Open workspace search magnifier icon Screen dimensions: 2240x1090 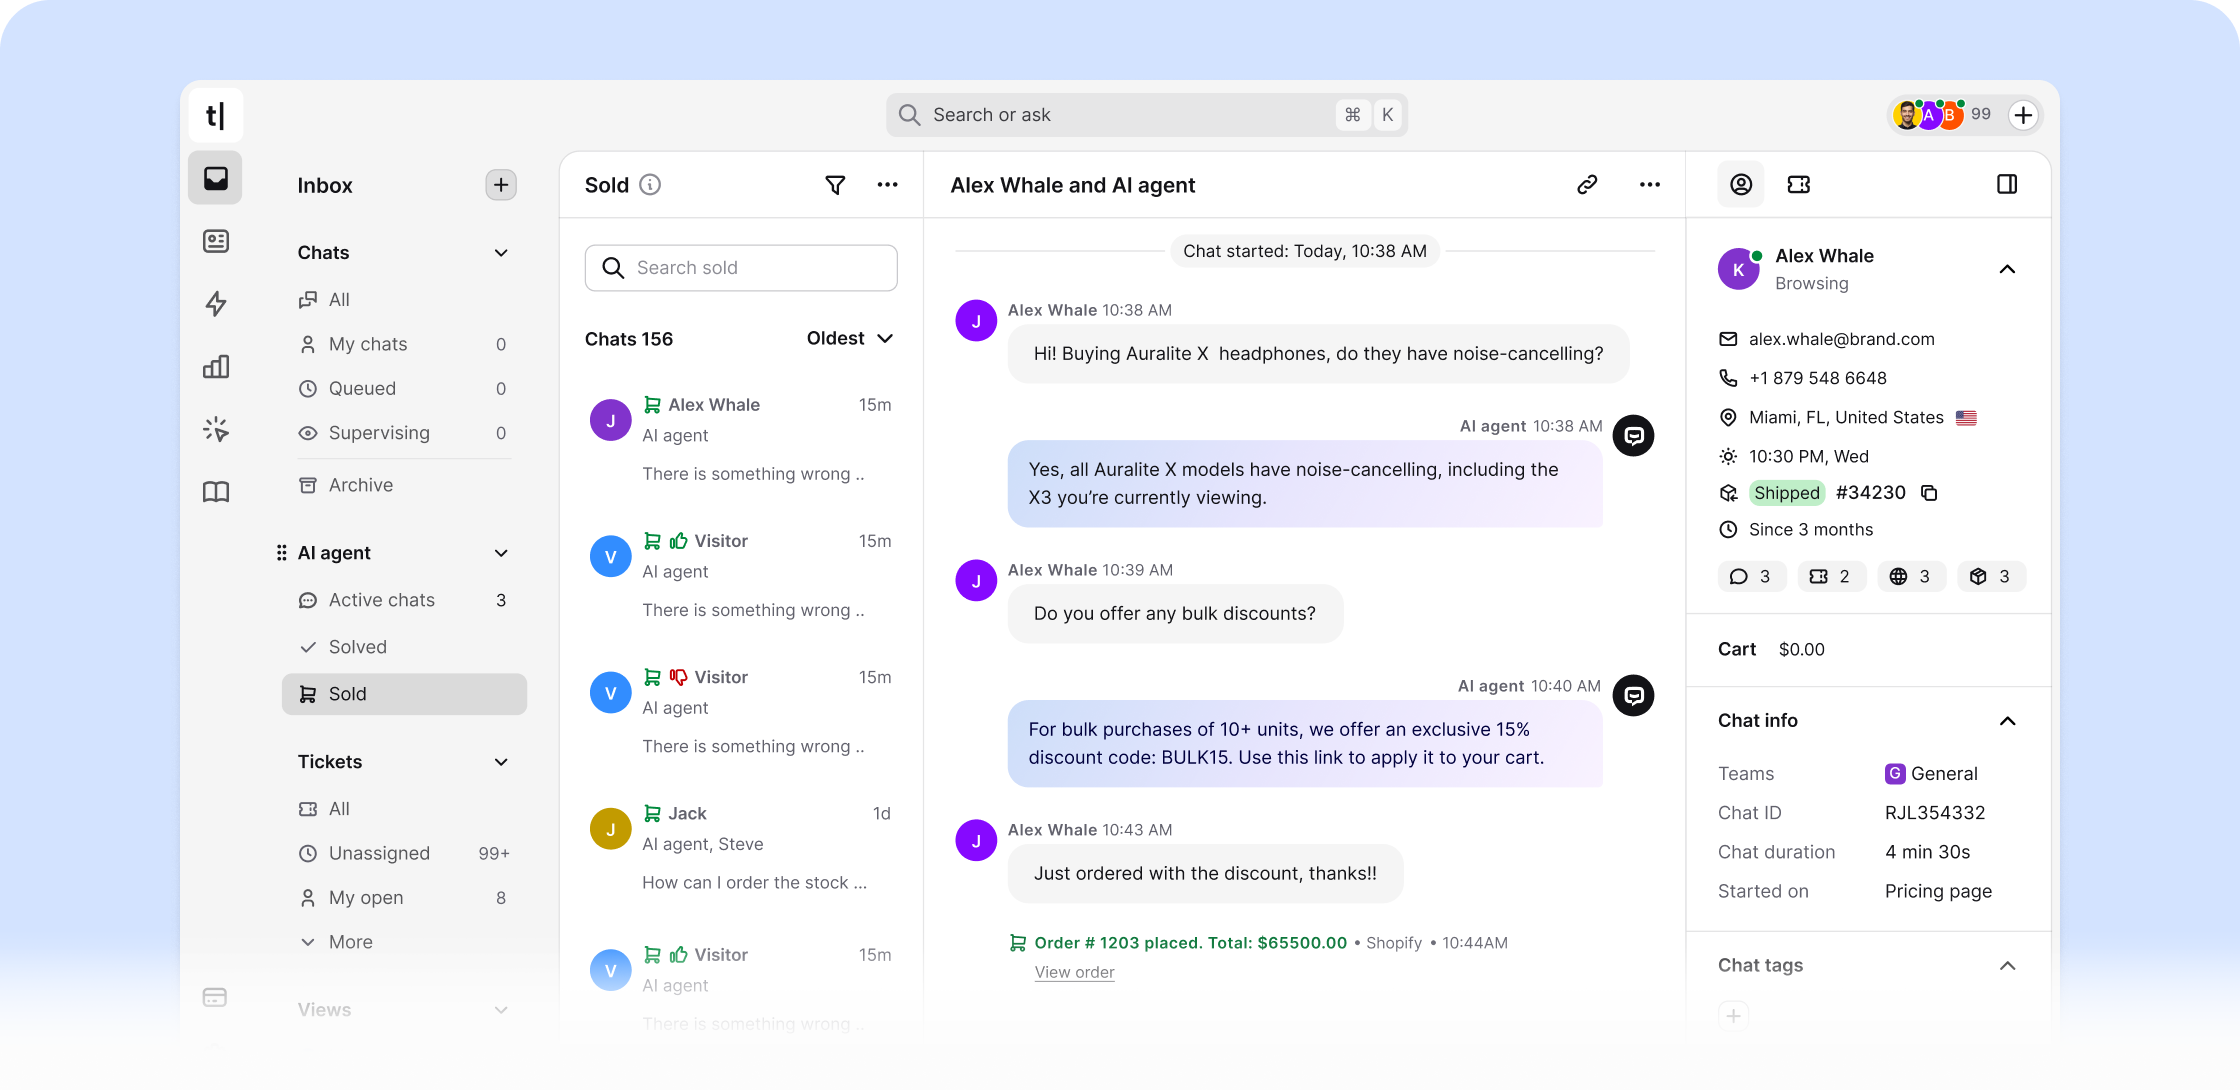coord(908,114)
